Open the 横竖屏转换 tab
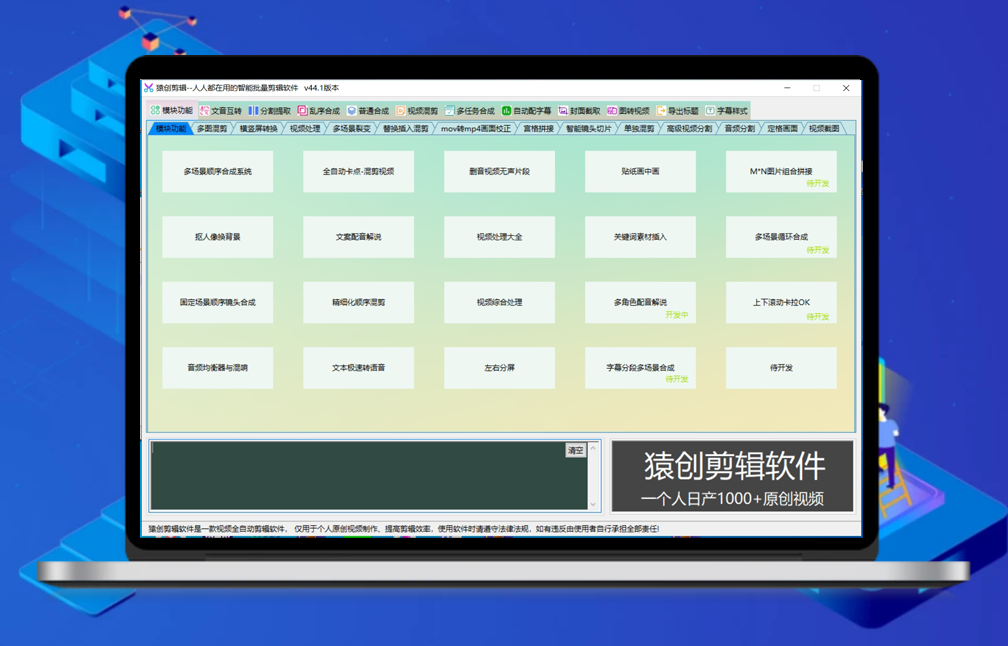1008x646 pixels. (x=258, y=129)
